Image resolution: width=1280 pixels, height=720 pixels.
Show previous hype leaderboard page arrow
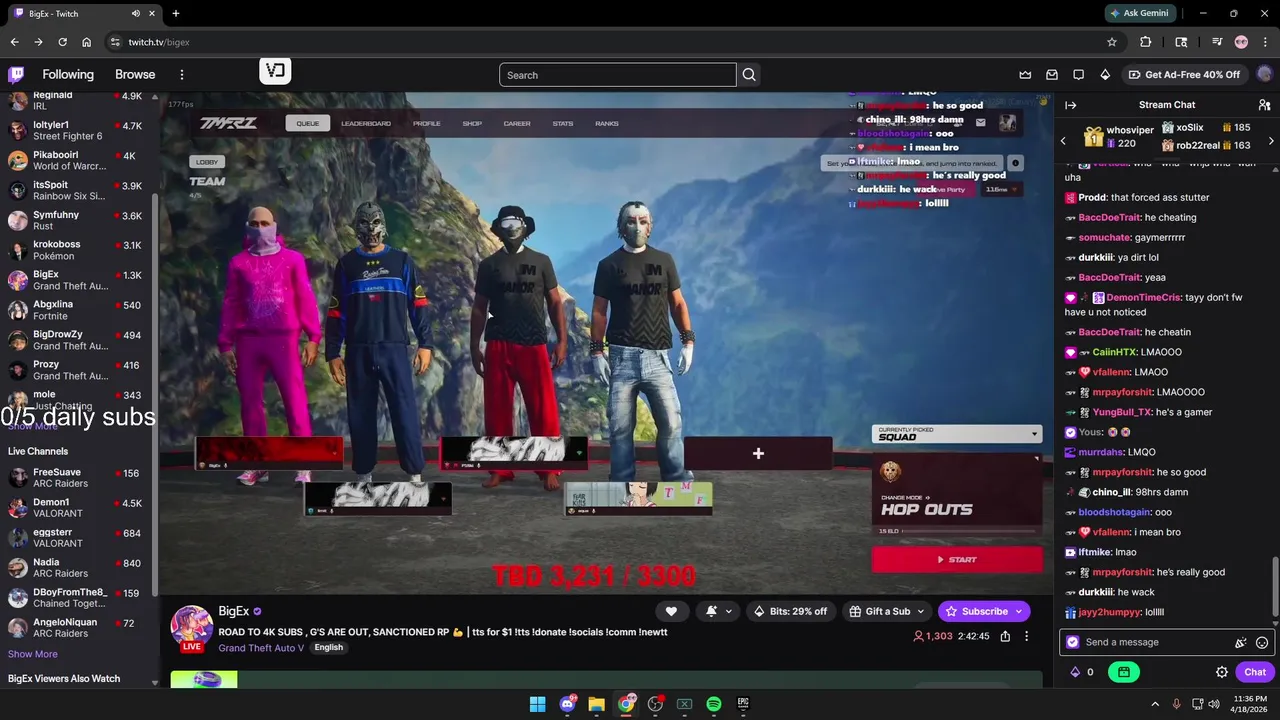(x=1063, y=141)
